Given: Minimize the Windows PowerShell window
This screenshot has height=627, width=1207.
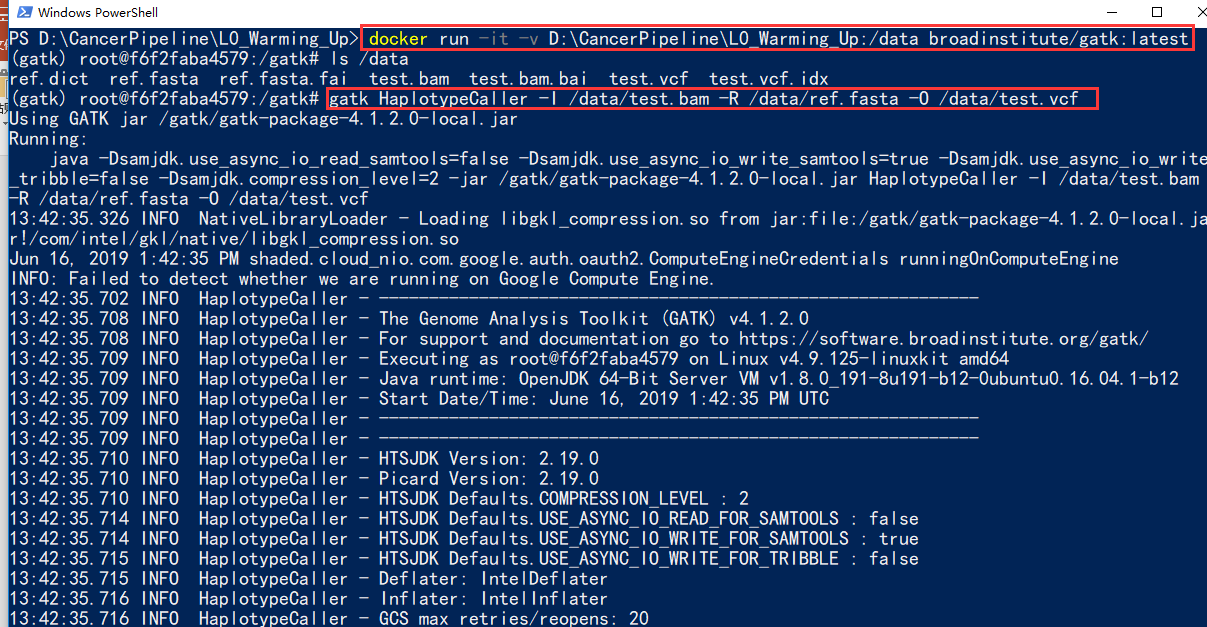Looking at the screenshot, I should pyautogui.click(x=1111, y=12).
